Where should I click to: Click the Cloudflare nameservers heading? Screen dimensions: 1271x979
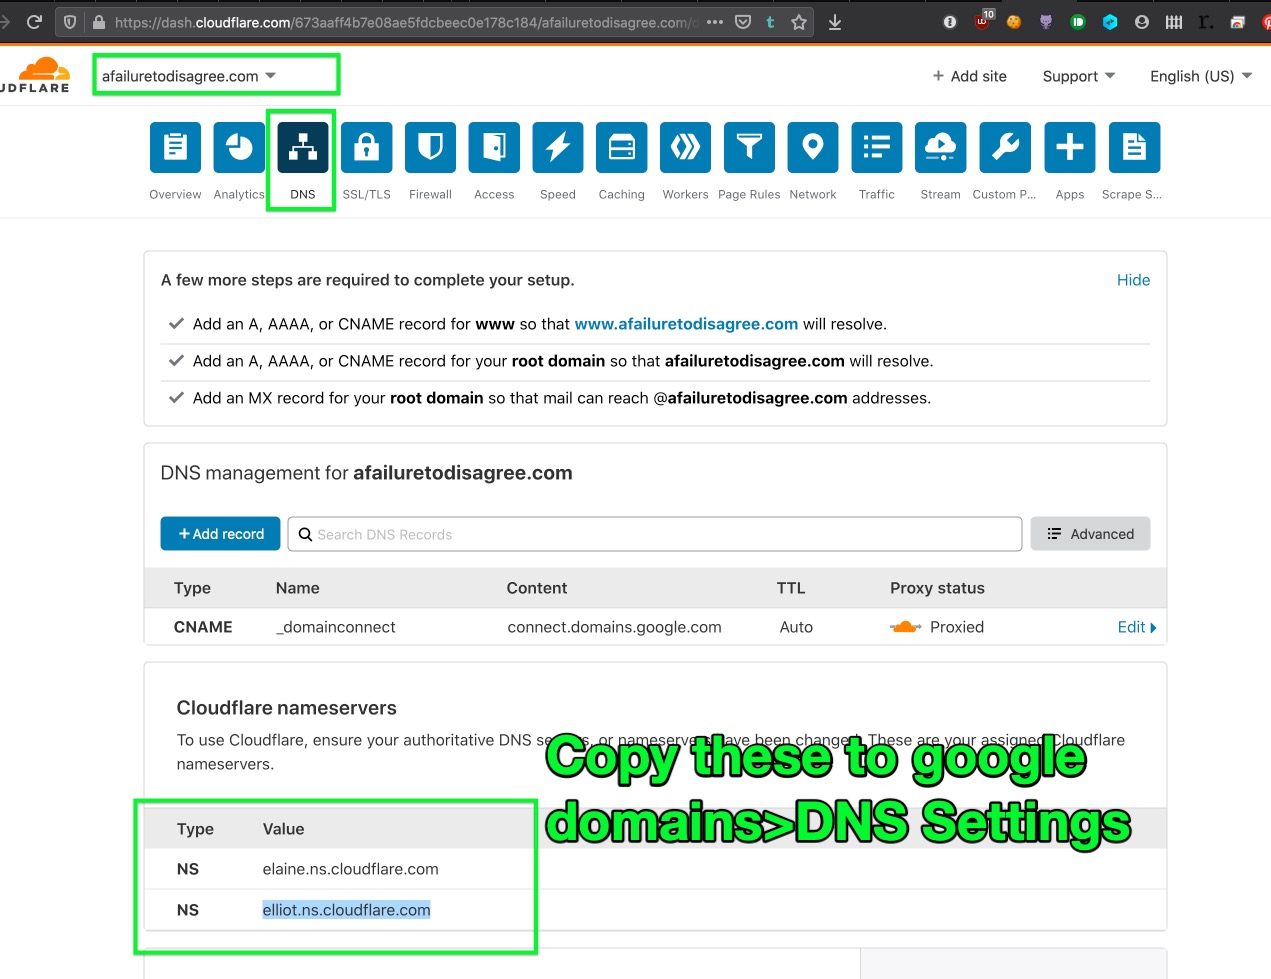click(x=287, y=708)
